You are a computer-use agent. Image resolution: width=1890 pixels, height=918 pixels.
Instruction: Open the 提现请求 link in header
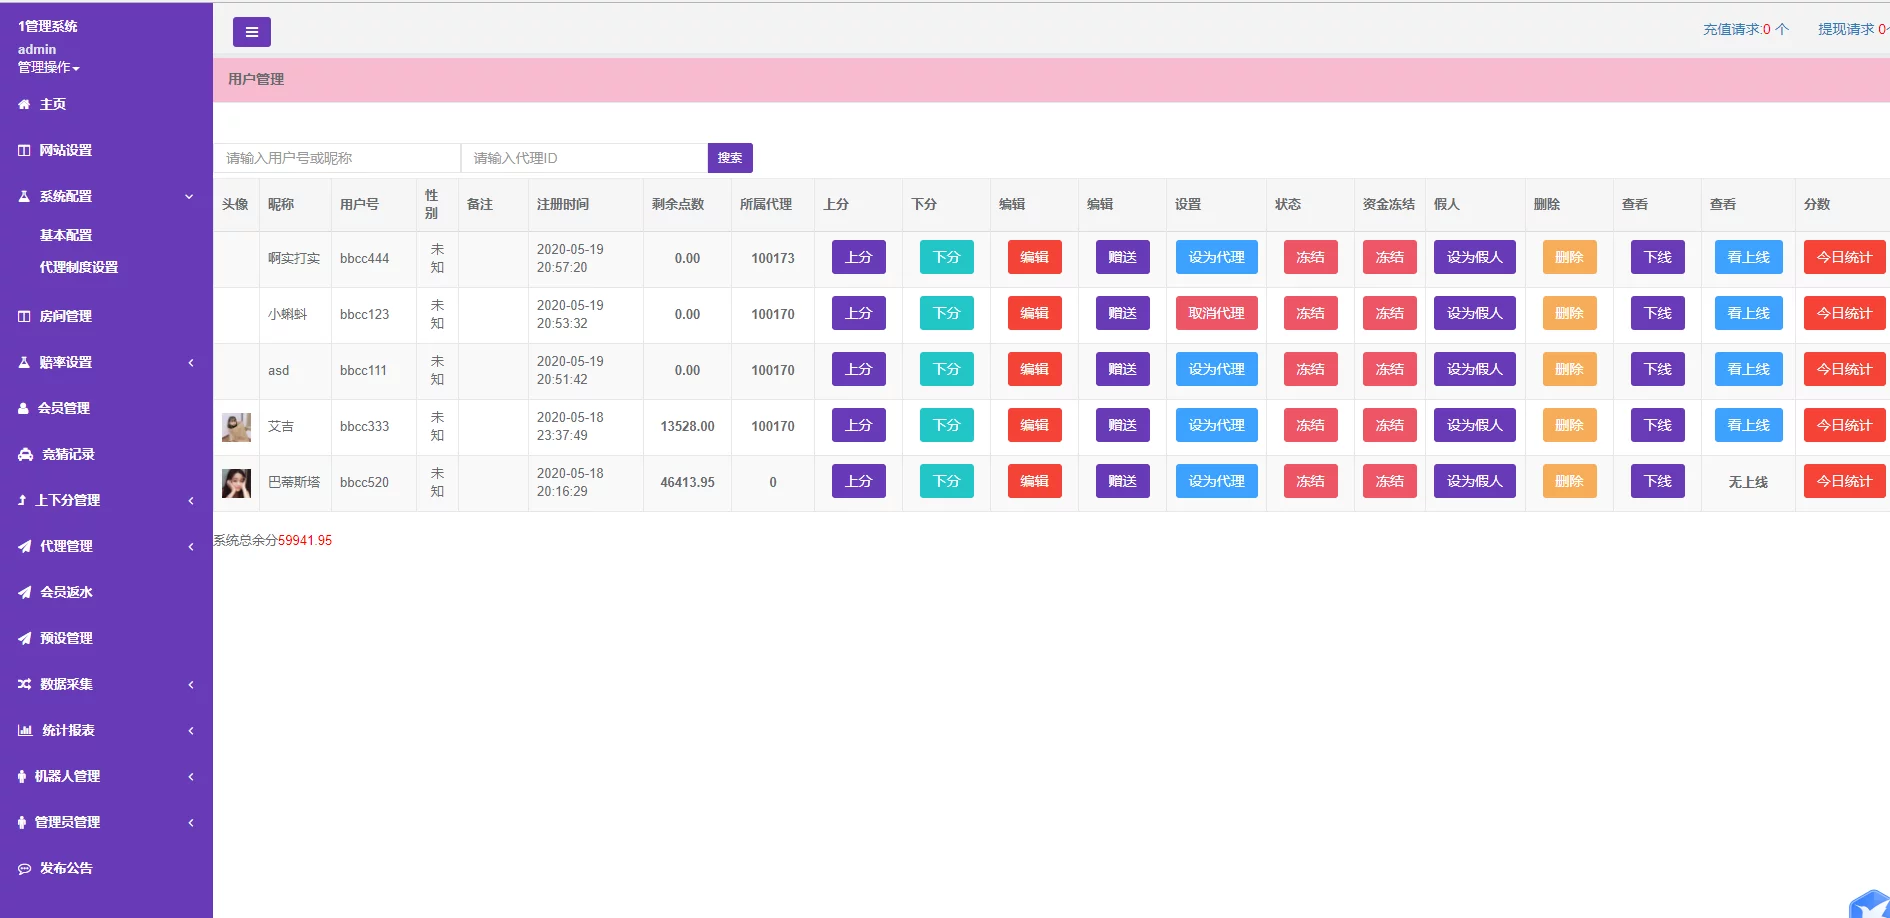(x=1853, y=29)
